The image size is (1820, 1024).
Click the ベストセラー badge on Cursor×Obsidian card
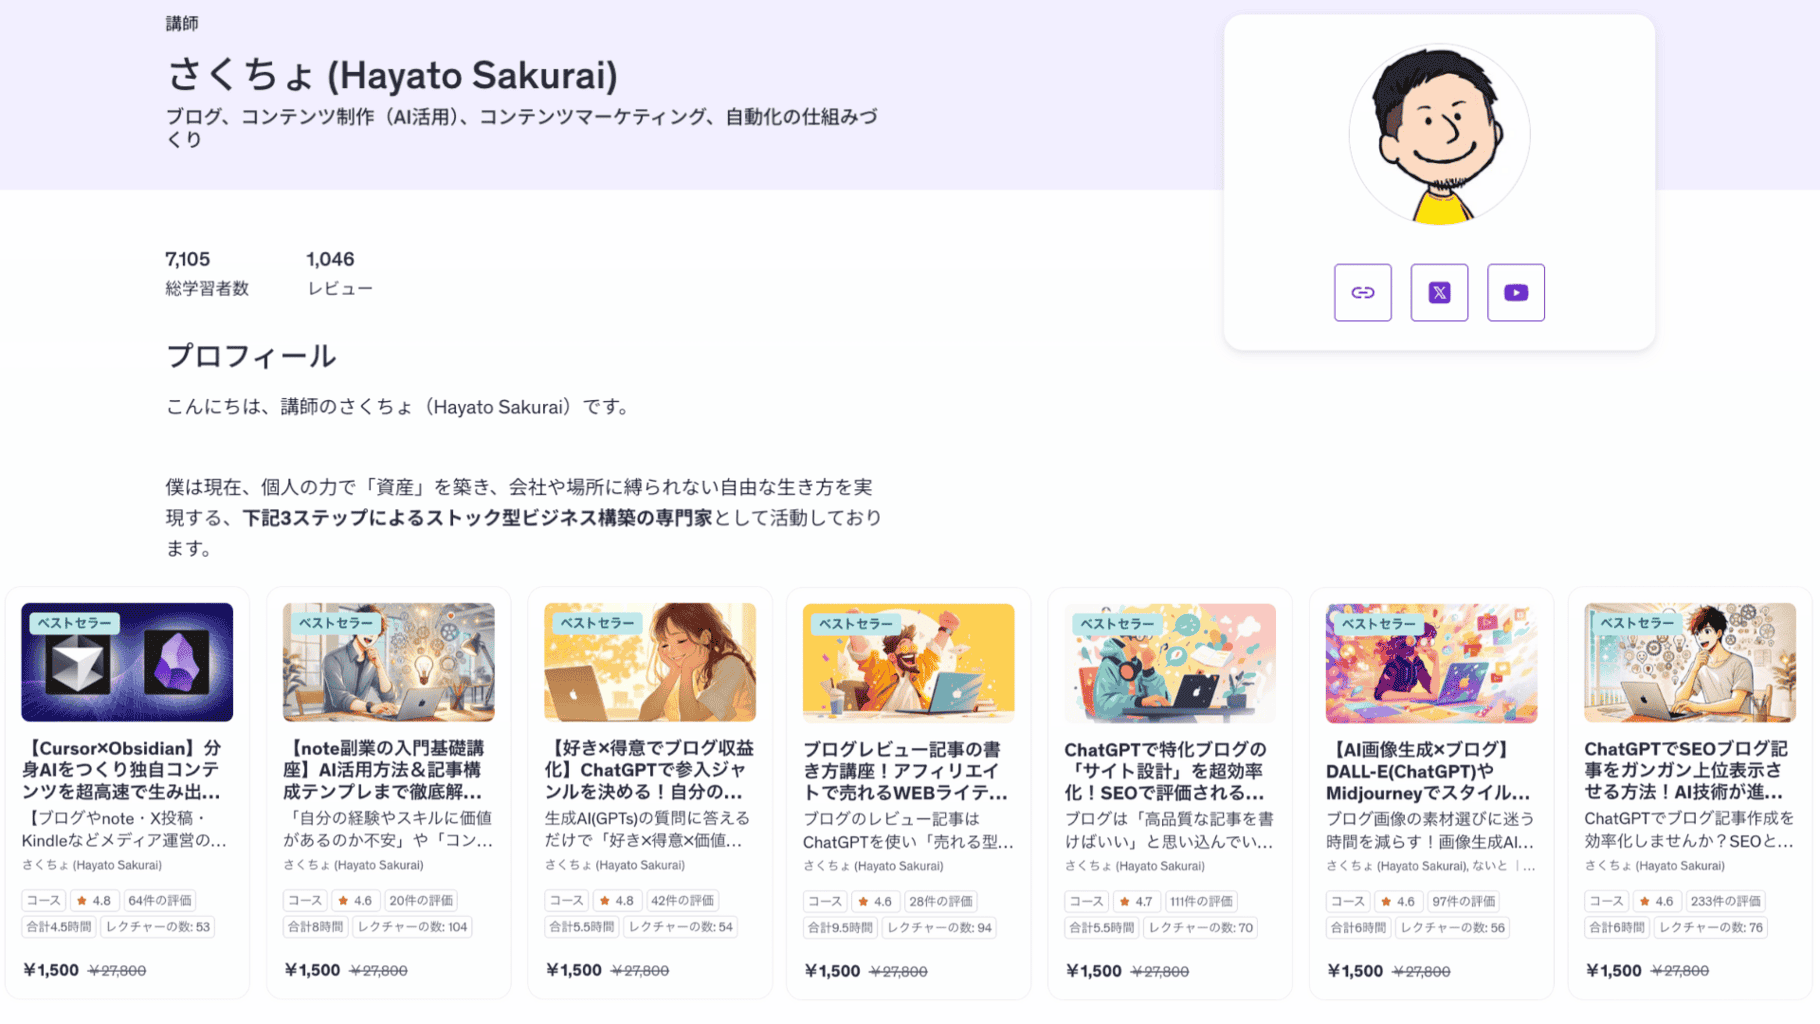(75, 623)
